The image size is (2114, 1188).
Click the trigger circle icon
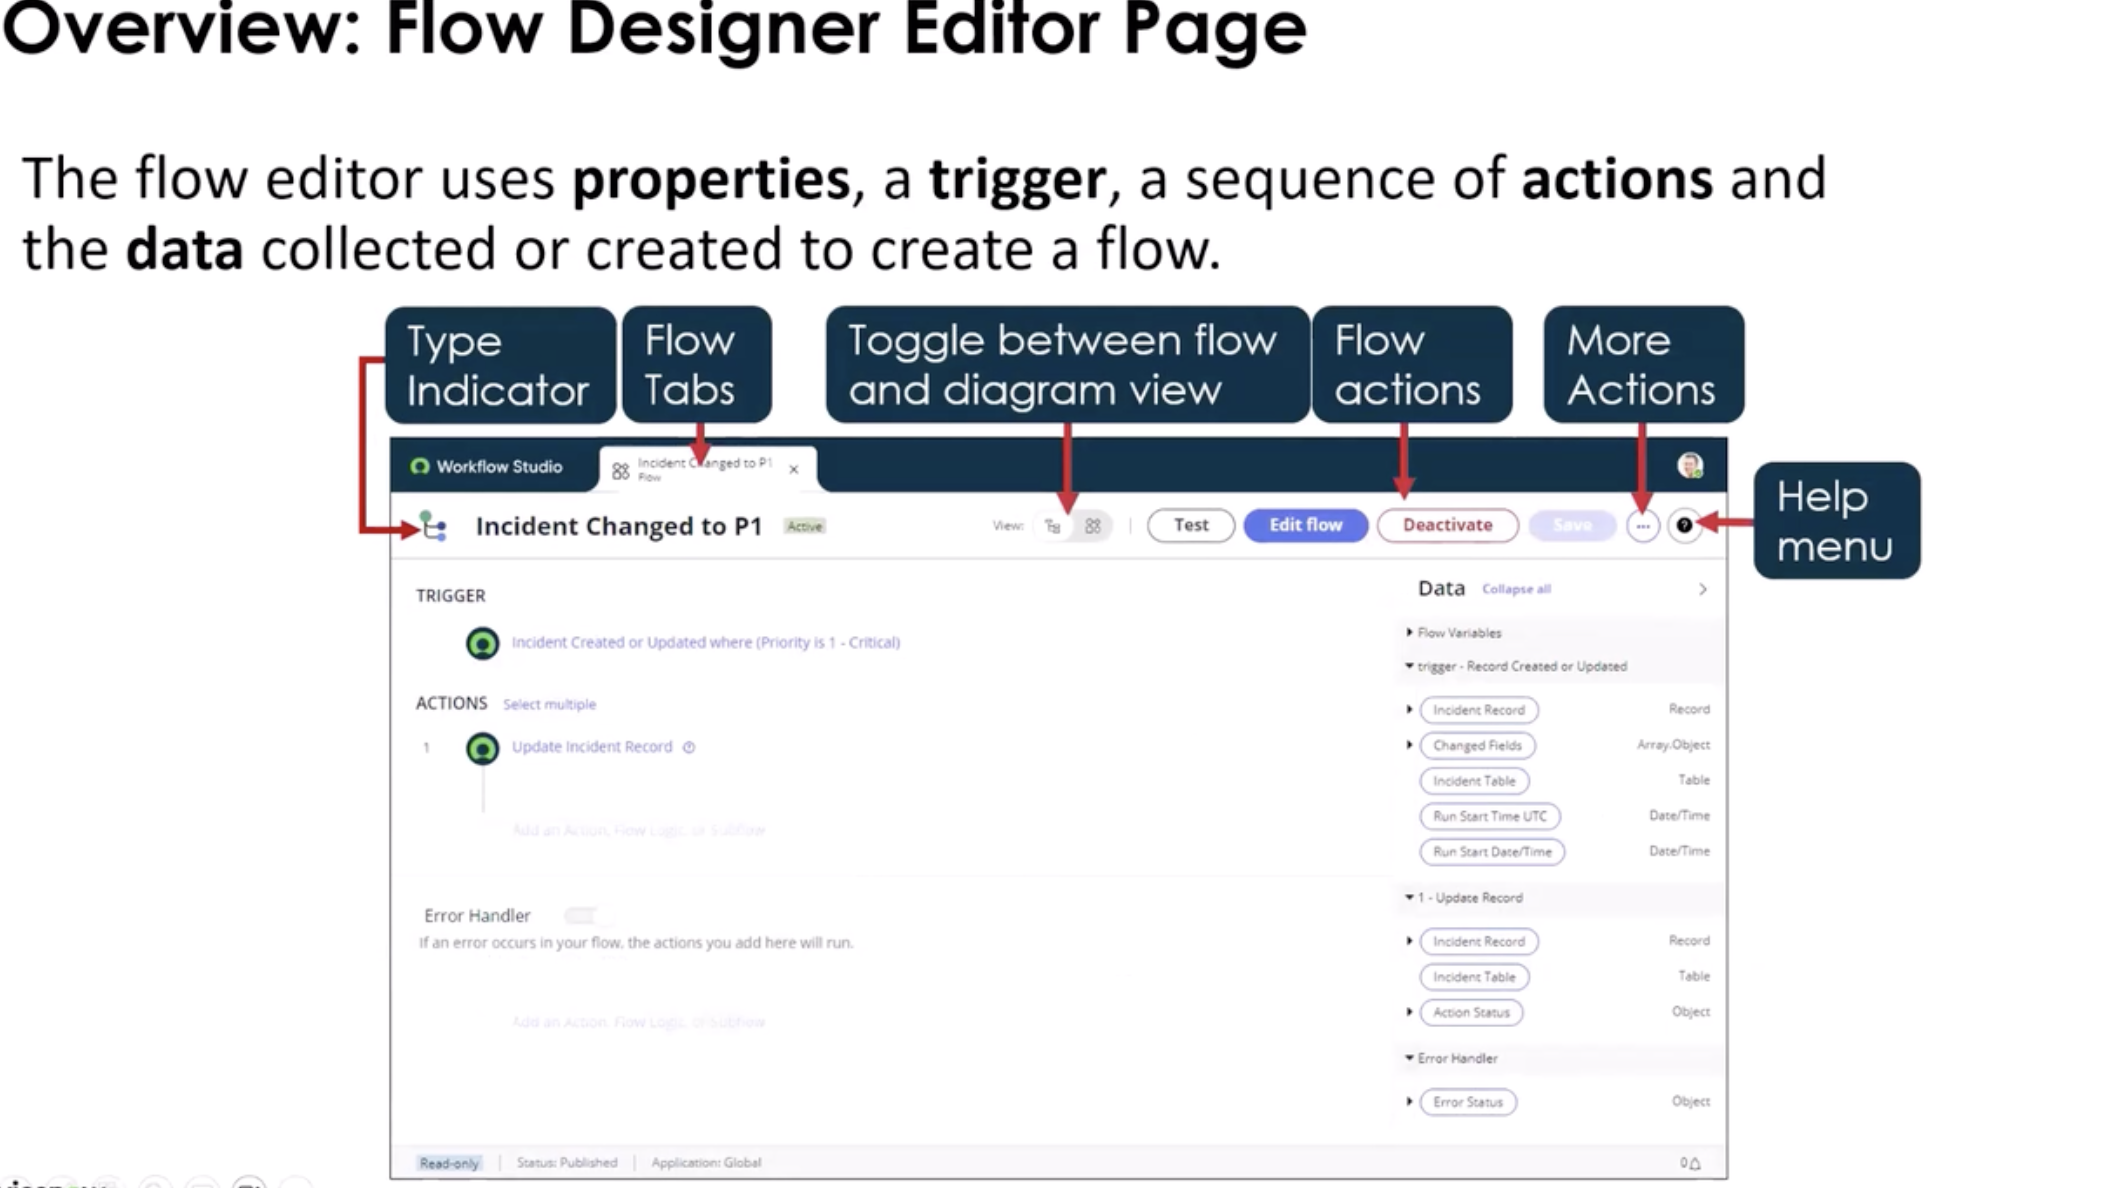click(x=482, y=643)
